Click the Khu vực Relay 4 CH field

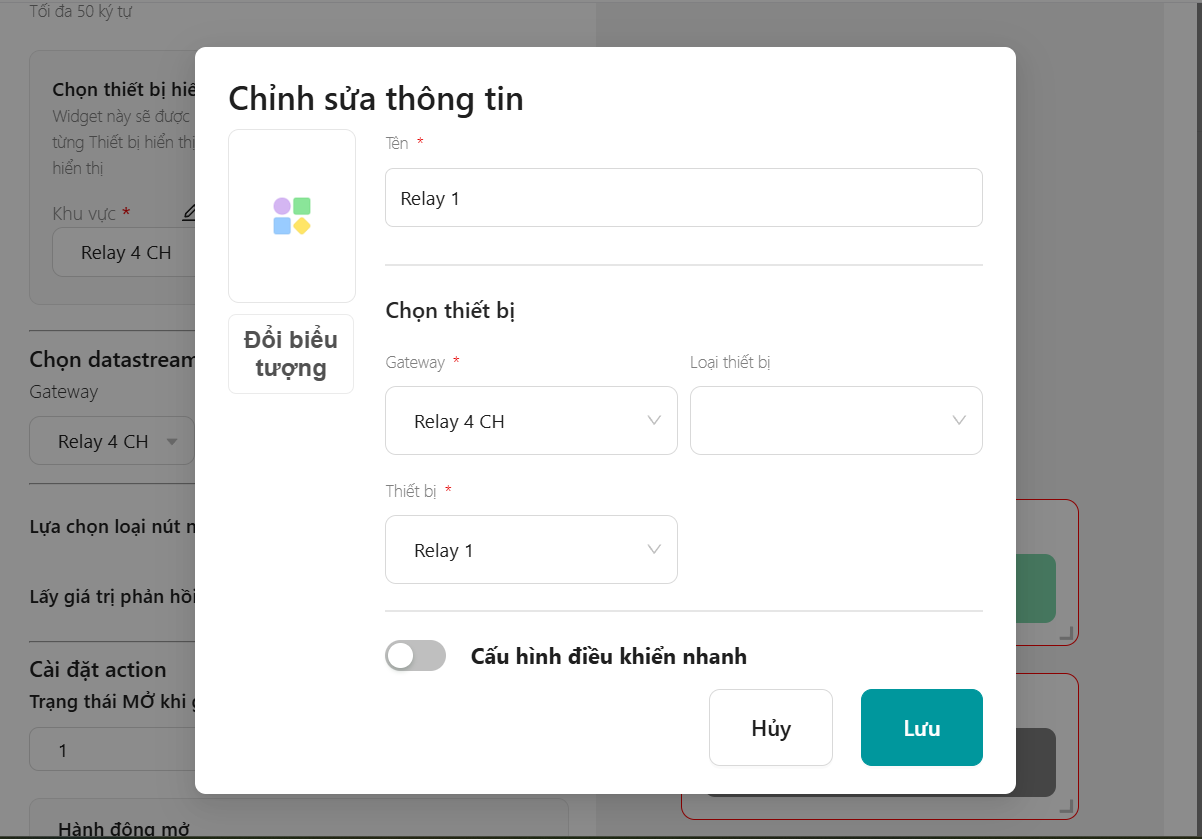coord(123,253)
